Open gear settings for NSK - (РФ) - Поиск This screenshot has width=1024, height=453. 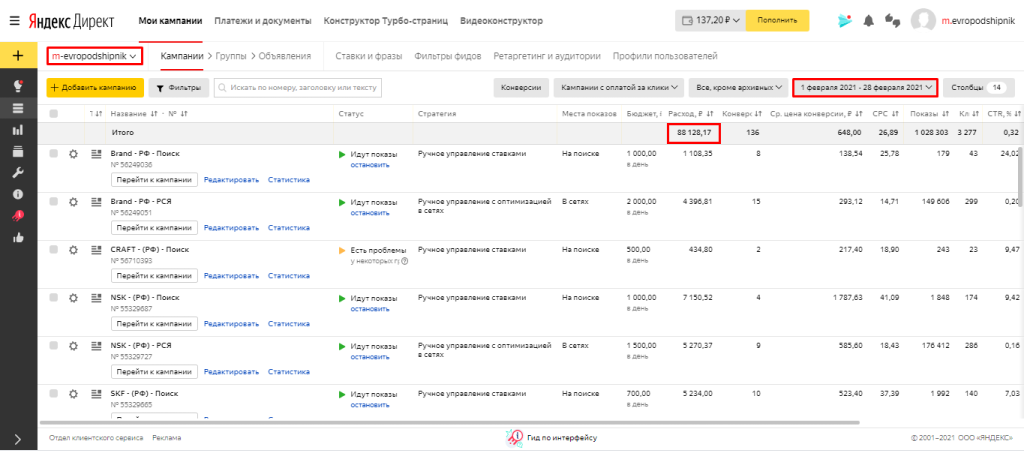[73, 298]
